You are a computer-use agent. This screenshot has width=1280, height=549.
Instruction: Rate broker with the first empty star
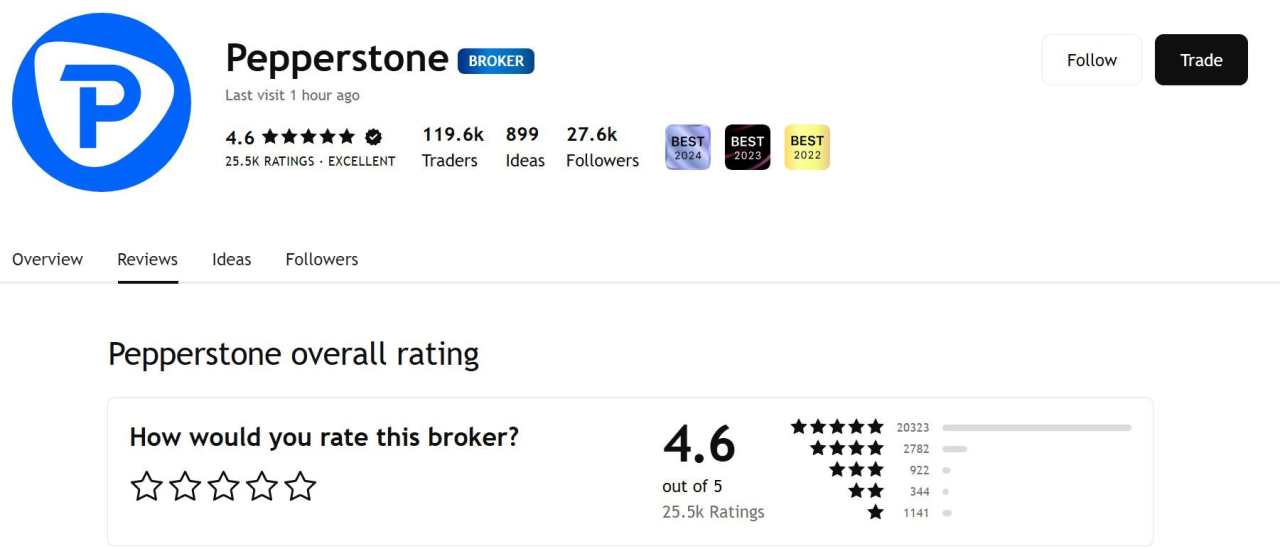click(147, 486)
